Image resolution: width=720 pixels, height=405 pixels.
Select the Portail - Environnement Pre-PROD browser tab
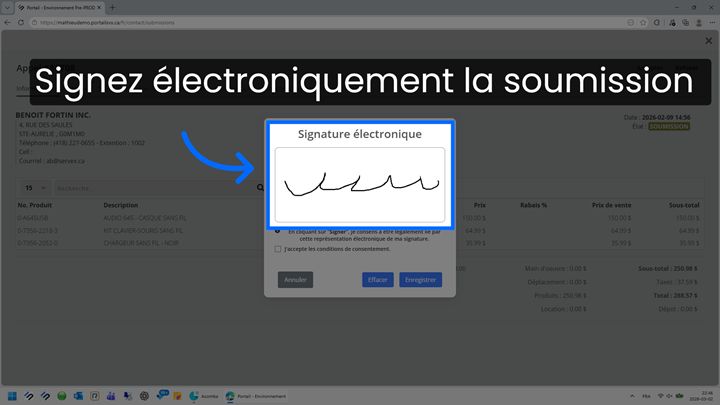click(x=60, y=7)
